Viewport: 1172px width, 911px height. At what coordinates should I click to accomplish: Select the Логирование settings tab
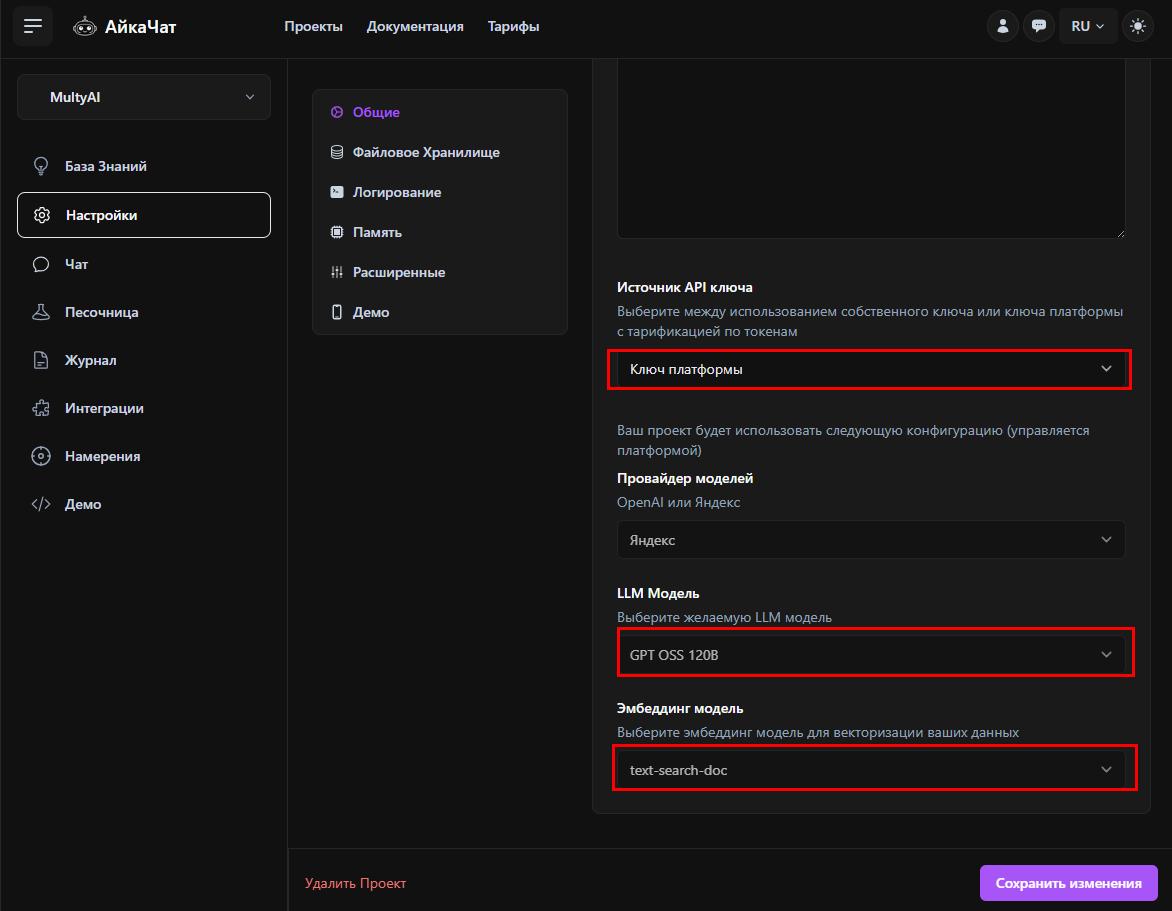pos(396,192)
